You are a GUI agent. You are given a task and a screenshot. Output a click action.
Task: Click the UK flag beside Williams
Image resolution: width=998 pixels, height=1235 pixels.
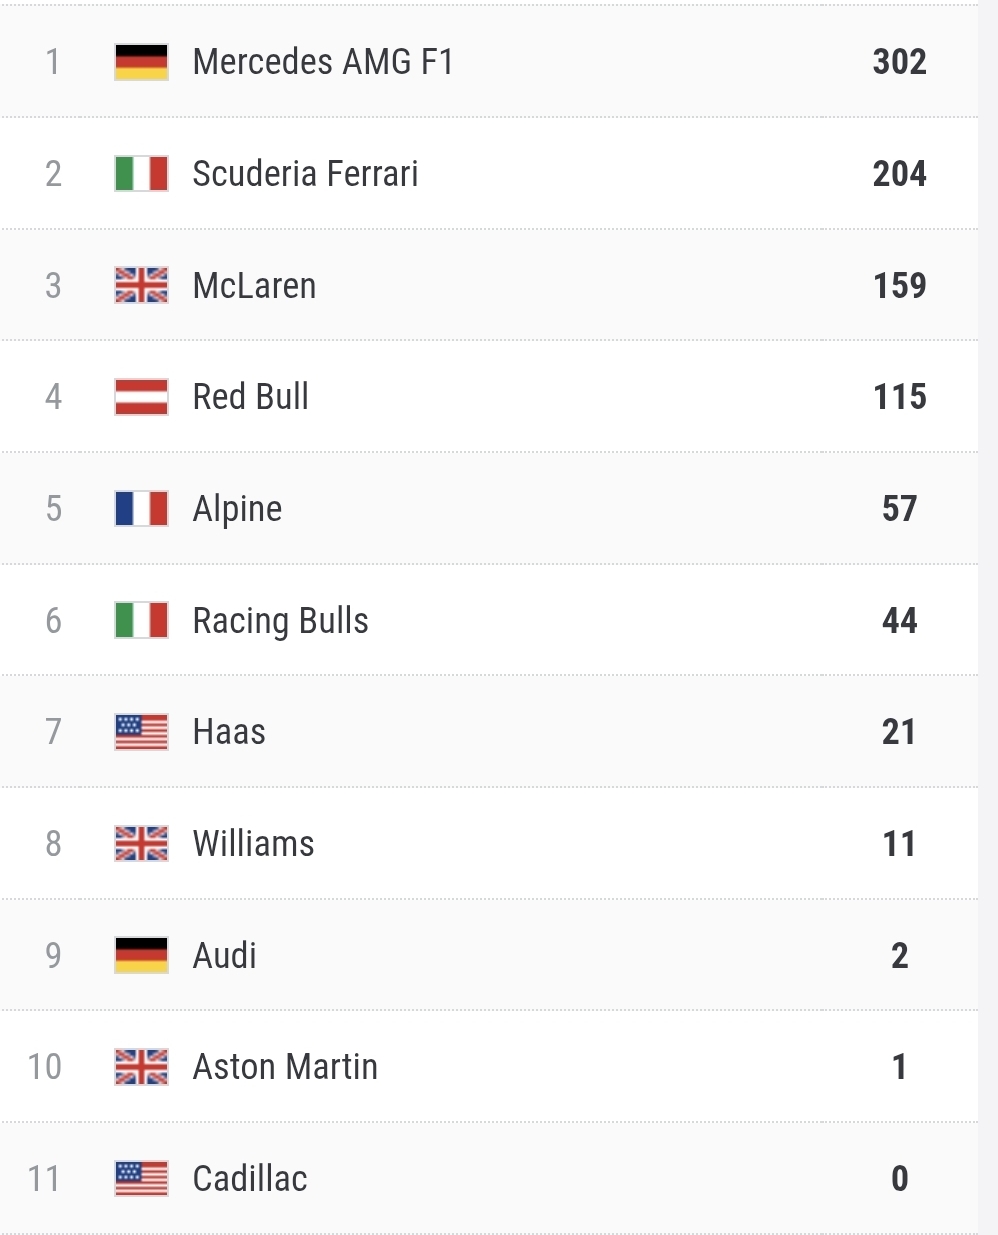(141, 844)
